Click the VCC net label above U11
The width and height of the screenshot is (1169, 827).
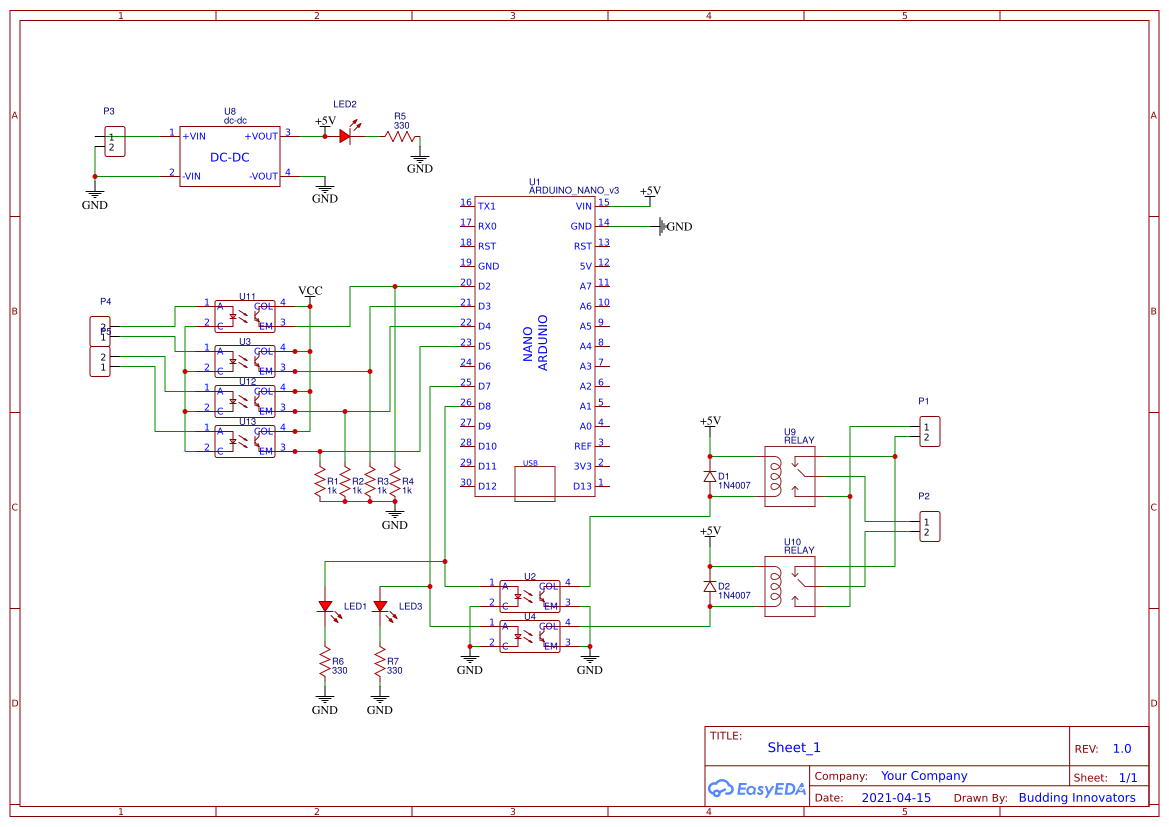311,291
